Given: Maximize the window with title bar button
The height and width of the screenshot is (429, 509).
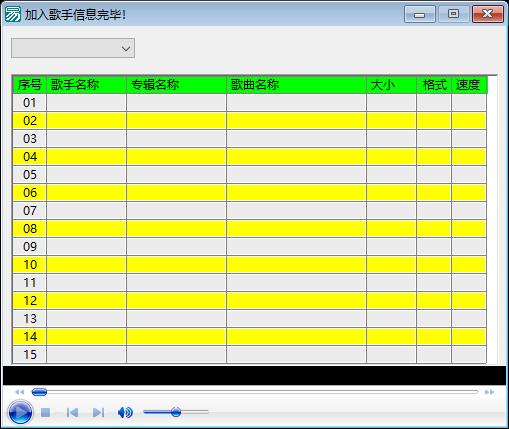Looking at the screenshot, I should pos(453,14).
